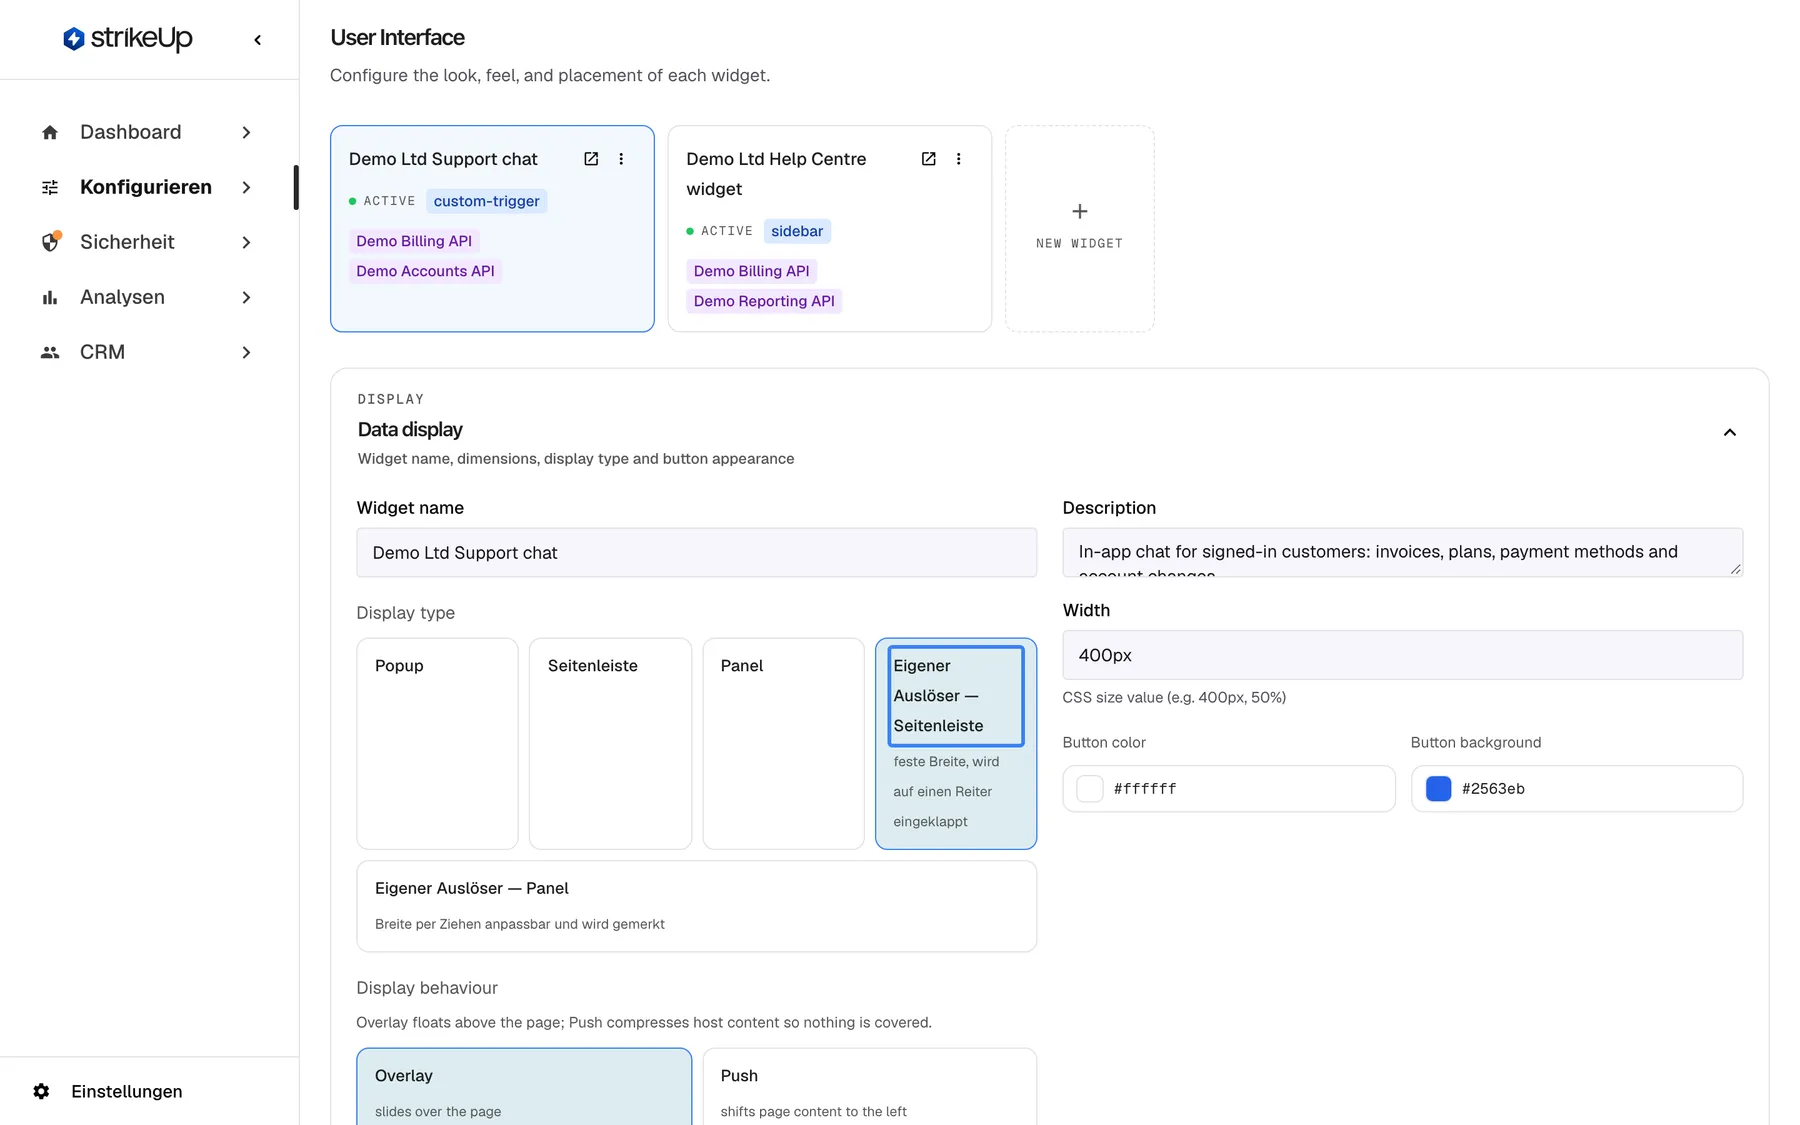Image resolution: width=1800 pixels, height=1125 pixels.
Task: Collapse the Data display section
Action: click(1729, 432)
